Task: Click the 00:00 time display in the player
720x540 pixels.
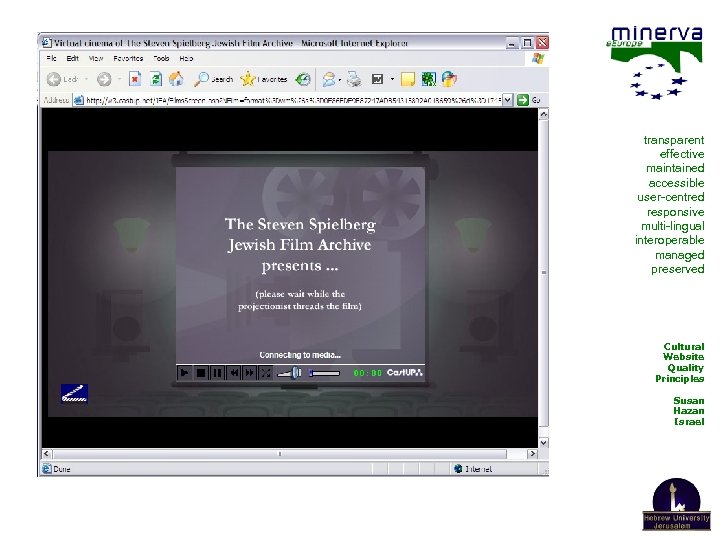Action: (x=367, y=373)
